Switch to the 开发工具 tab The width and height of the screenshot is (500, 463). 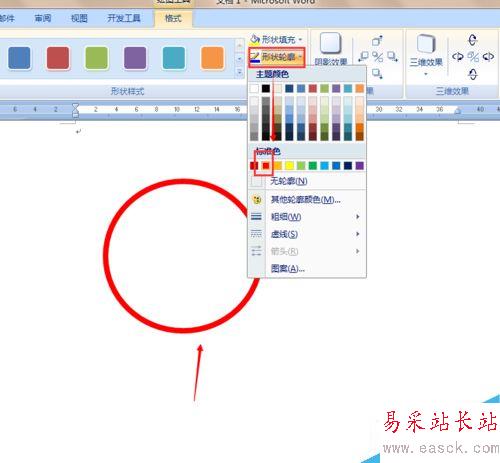(124, 18)
